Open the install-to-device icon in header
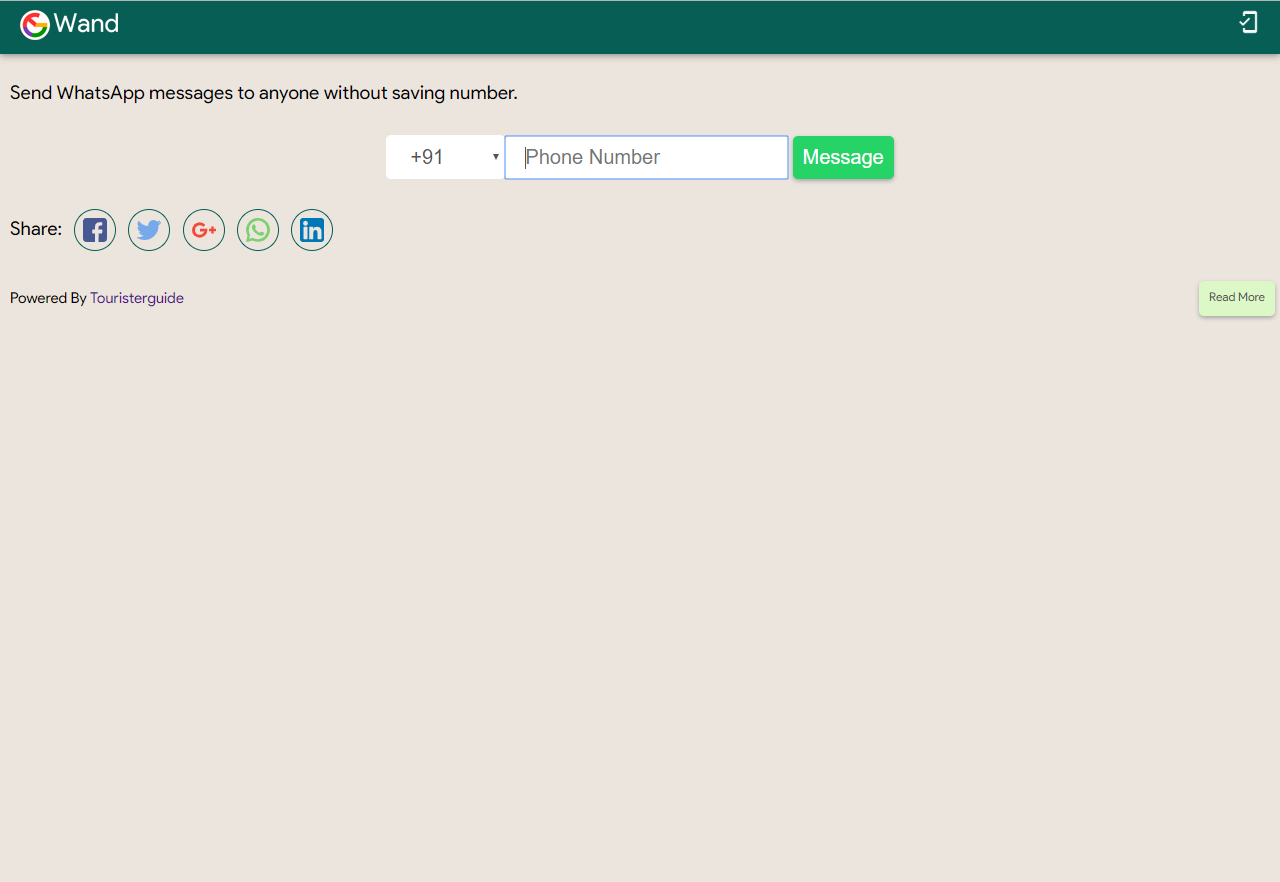Screen dimensions: 1280x882 point(1248,23)
